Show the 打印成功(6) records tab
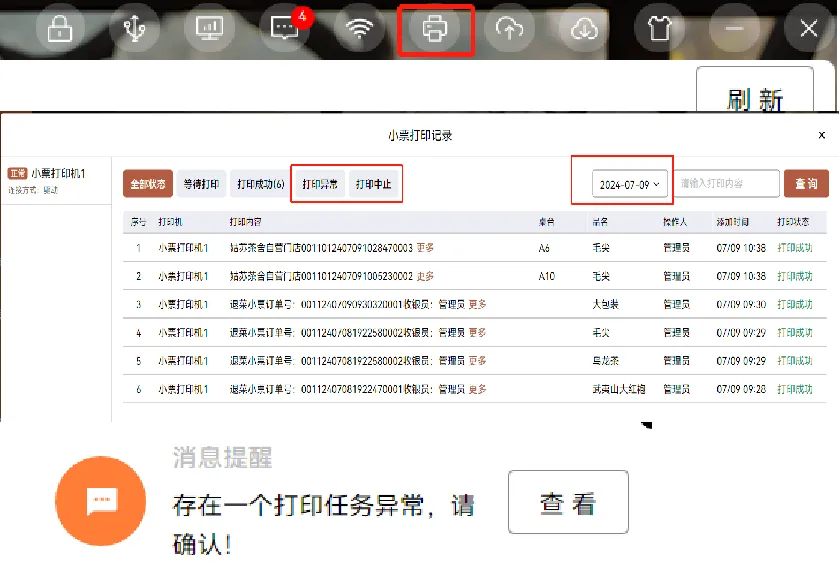840x584 pixels. tap(260, 184)
